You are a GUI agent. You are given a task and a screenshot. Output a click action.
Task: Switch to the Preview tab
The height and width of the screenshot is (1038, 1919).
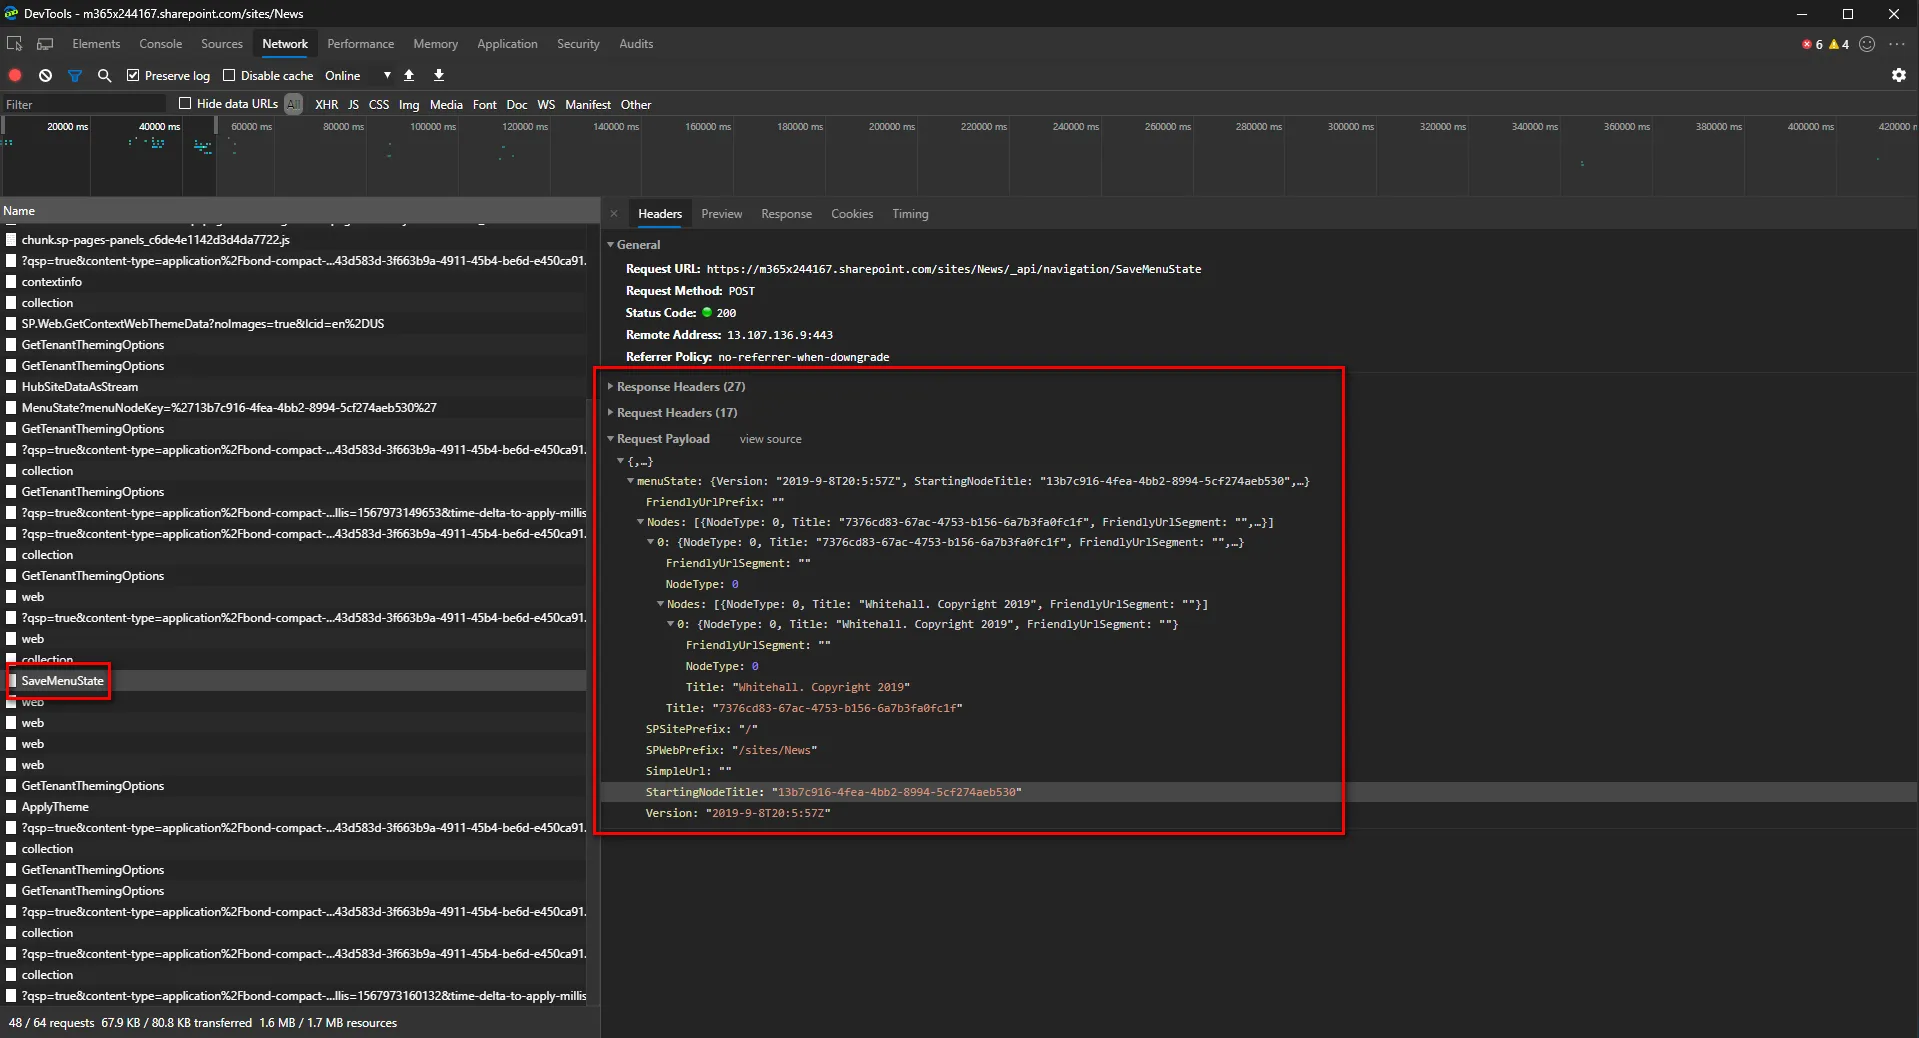pyautogui.click(x=722, y=214)
